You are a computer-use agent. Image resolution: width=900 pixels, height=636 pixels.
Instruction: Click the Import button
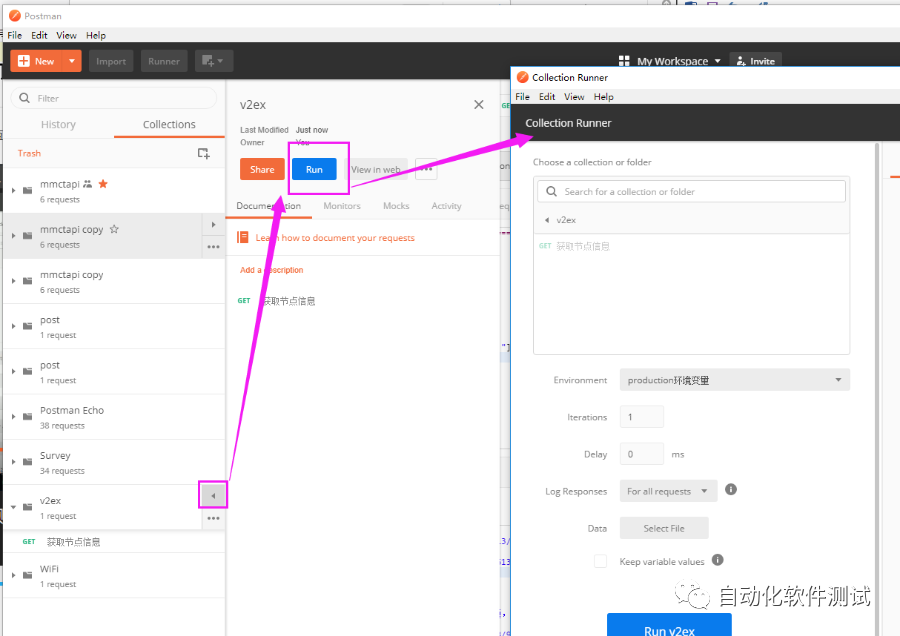pos(111,61)
